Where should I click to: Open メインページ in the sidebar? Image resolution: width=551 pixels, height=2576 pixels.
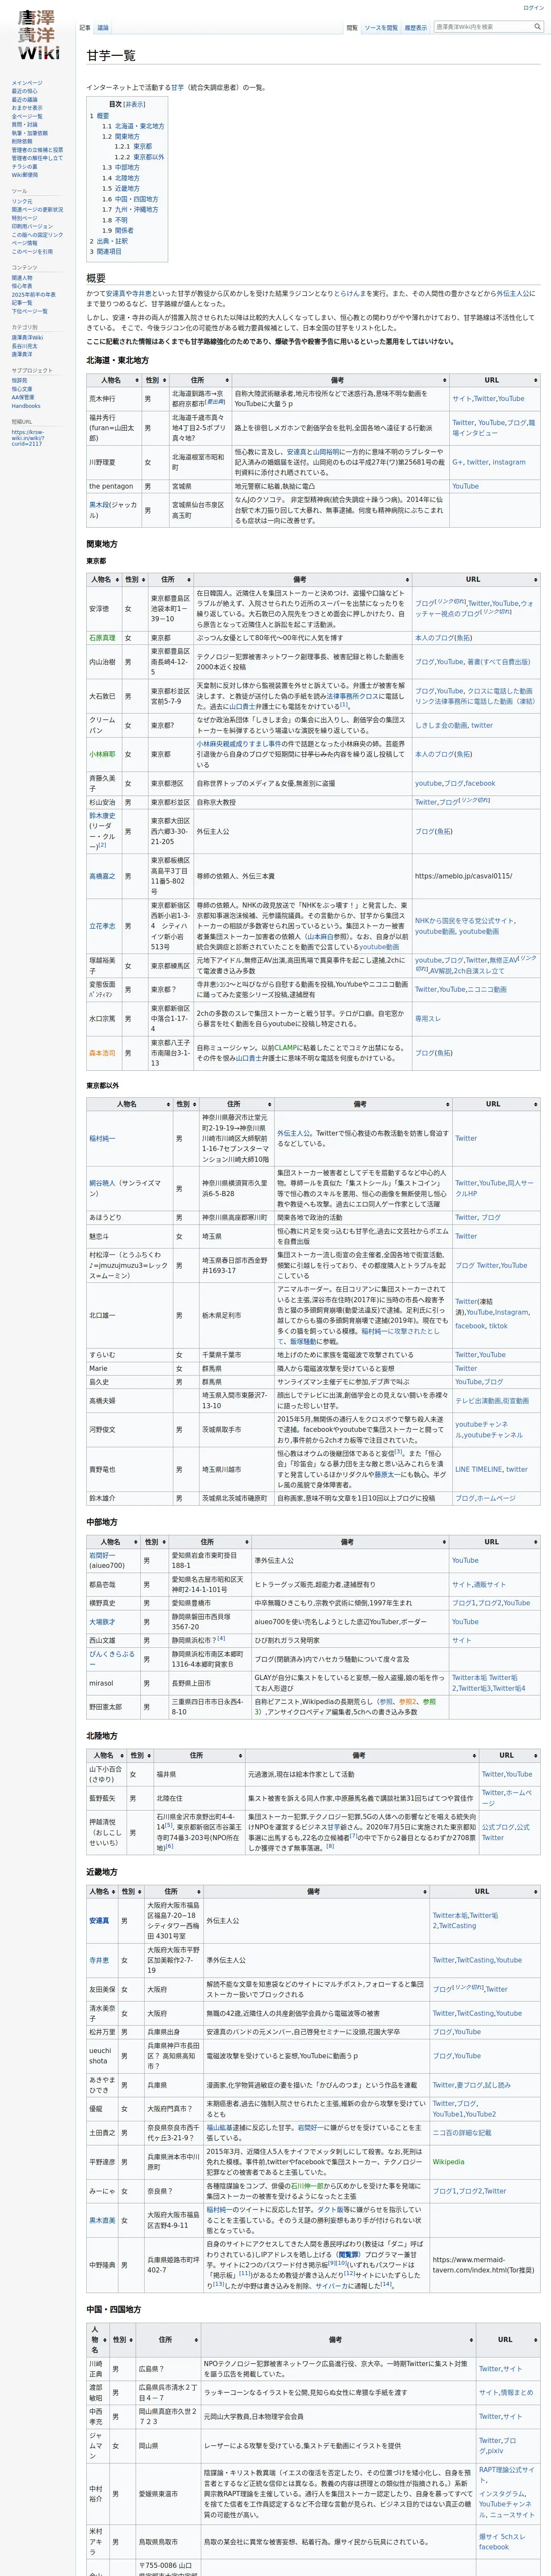(x=27, y=83)
